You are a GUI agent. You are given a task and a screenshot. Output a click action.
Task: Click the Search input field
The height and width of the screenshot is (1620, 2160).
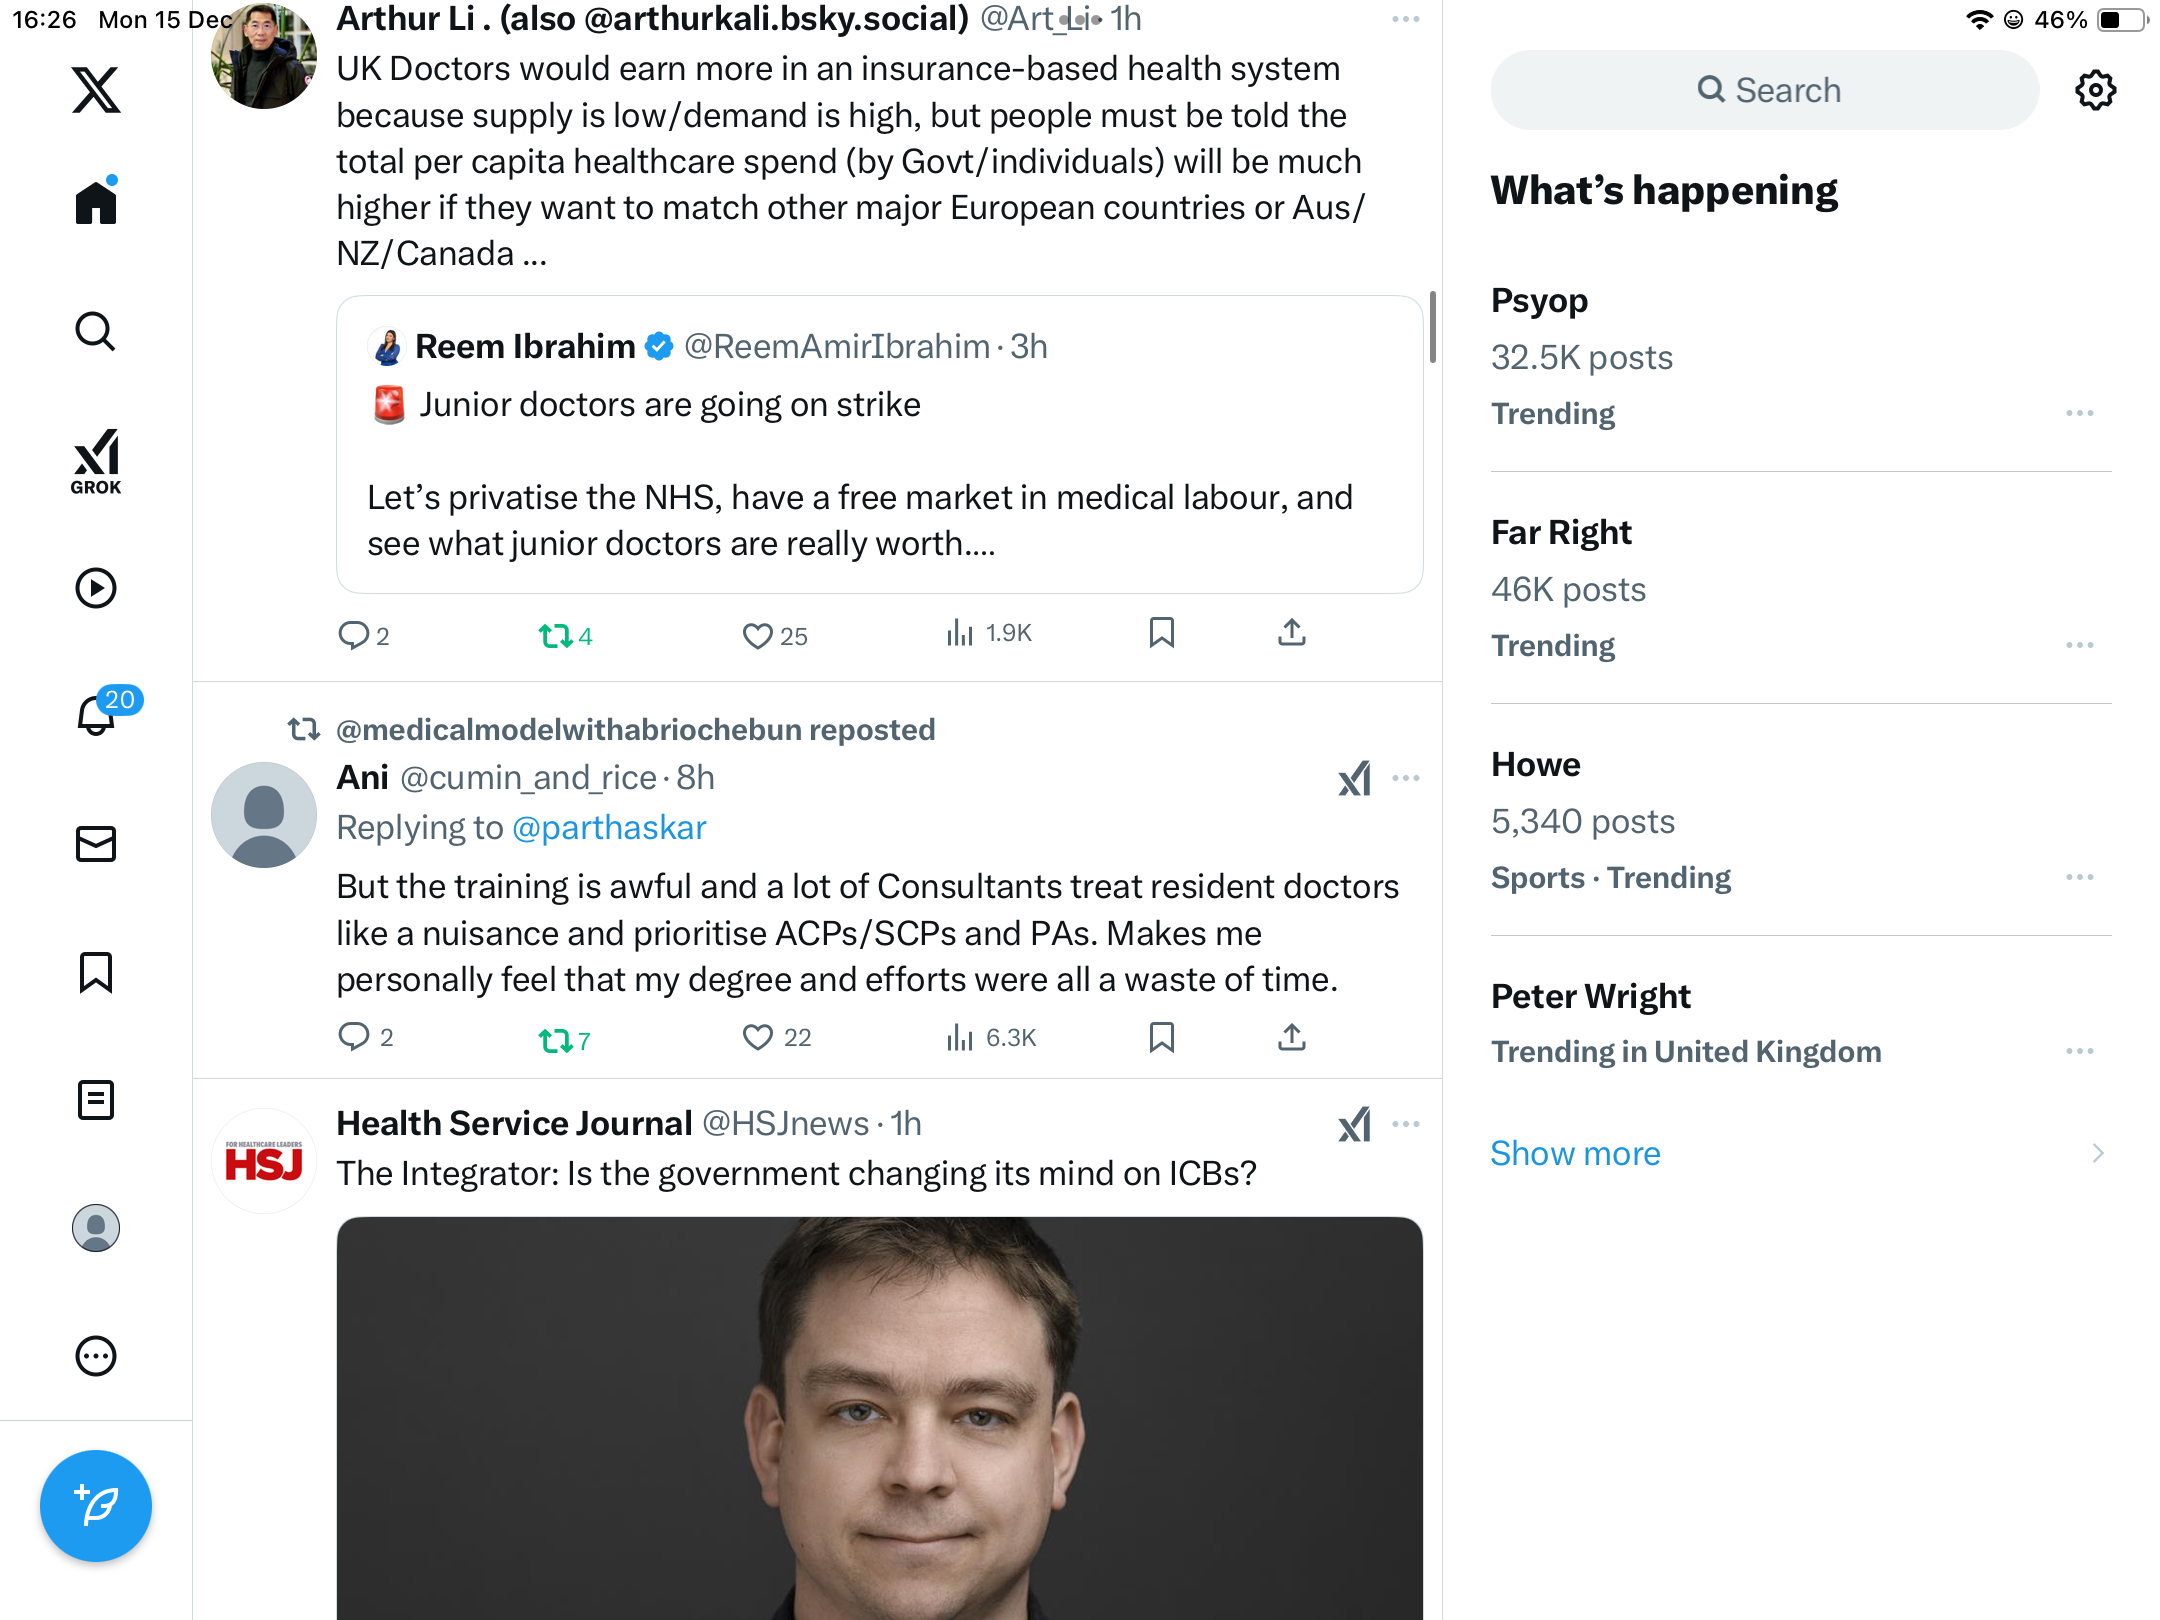1765,90
